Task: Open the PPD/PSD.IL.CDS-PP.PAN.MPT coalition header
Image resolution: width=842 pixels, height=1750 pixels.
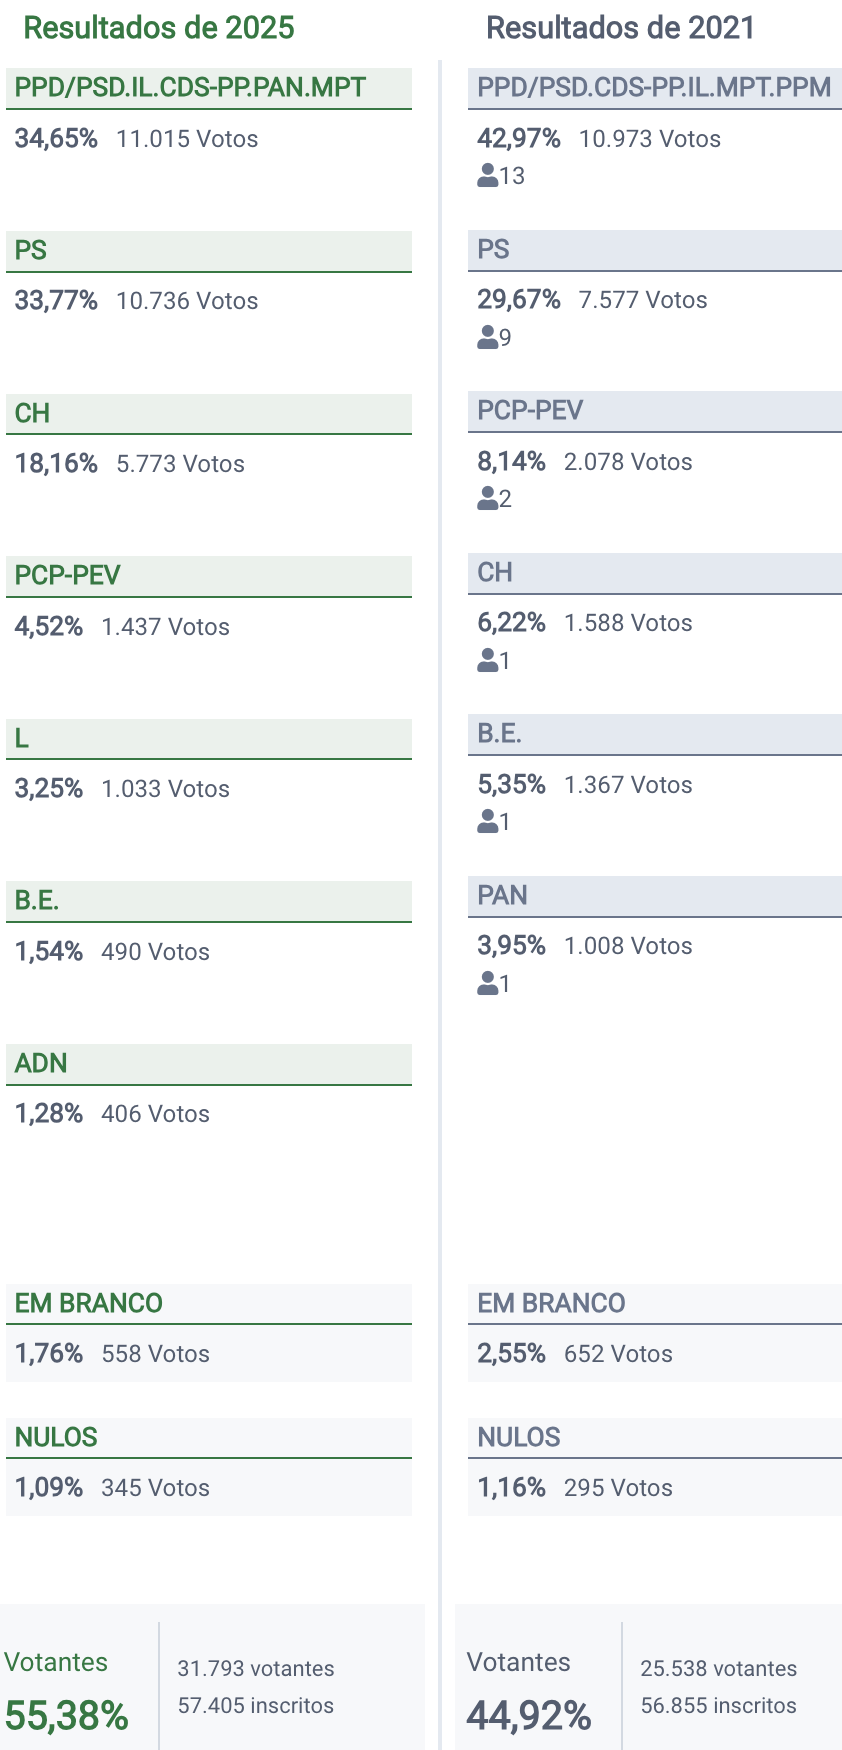Action: click(190, 88)
